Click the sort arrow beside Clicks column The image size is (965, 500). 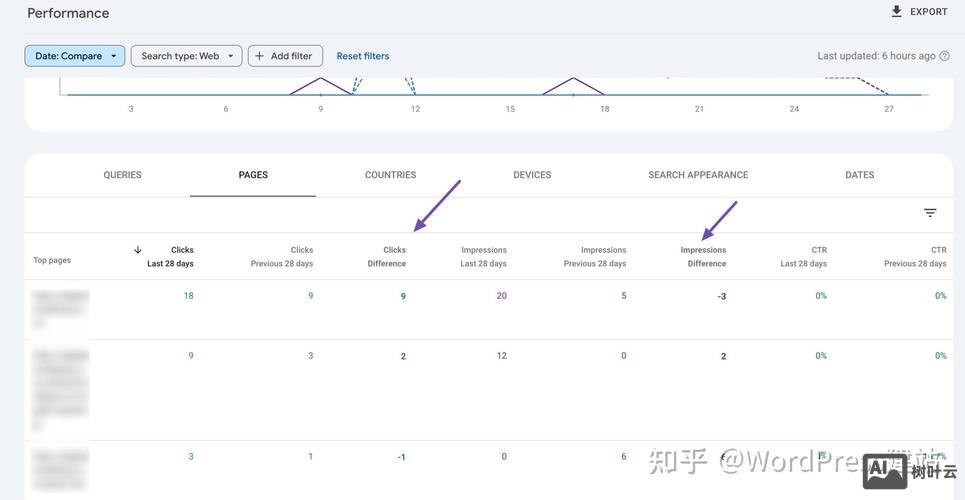pyautogui.click(x=138, y=250)
